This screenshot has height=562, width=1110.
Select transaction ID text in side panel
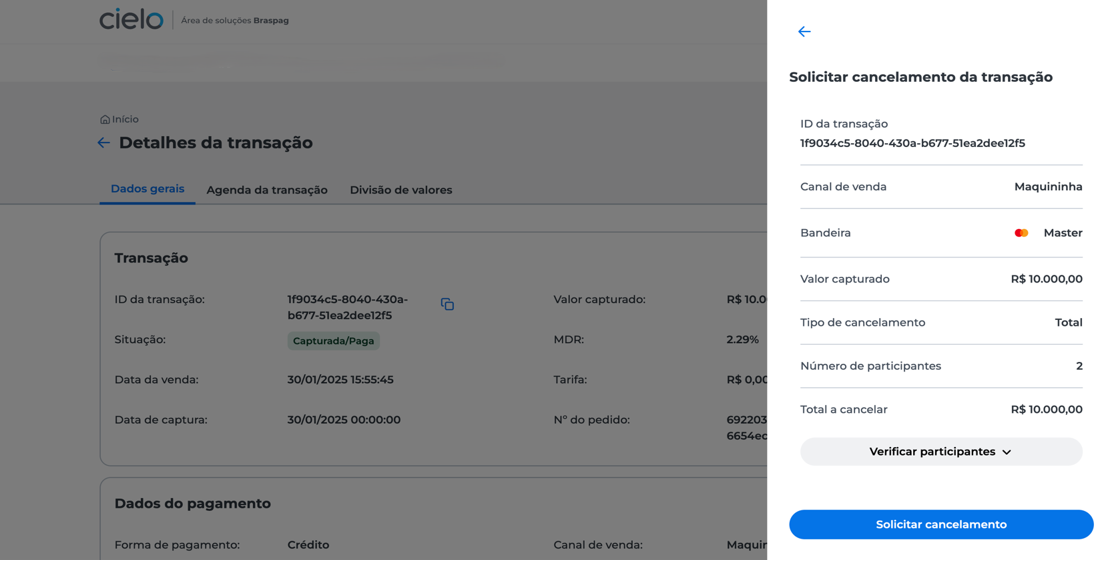click(x=912, y=143)
